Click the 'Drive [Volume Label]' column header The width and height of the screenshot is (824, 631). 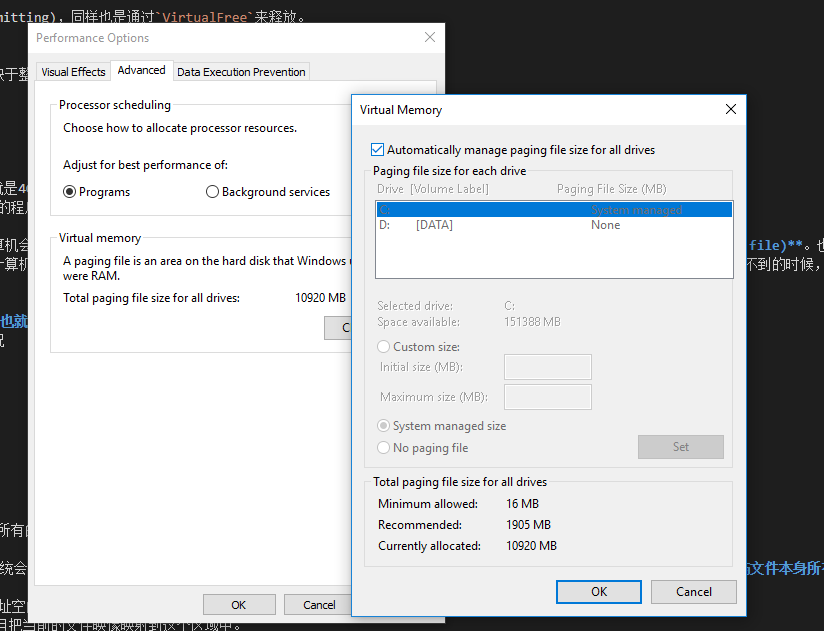point(432,189)
